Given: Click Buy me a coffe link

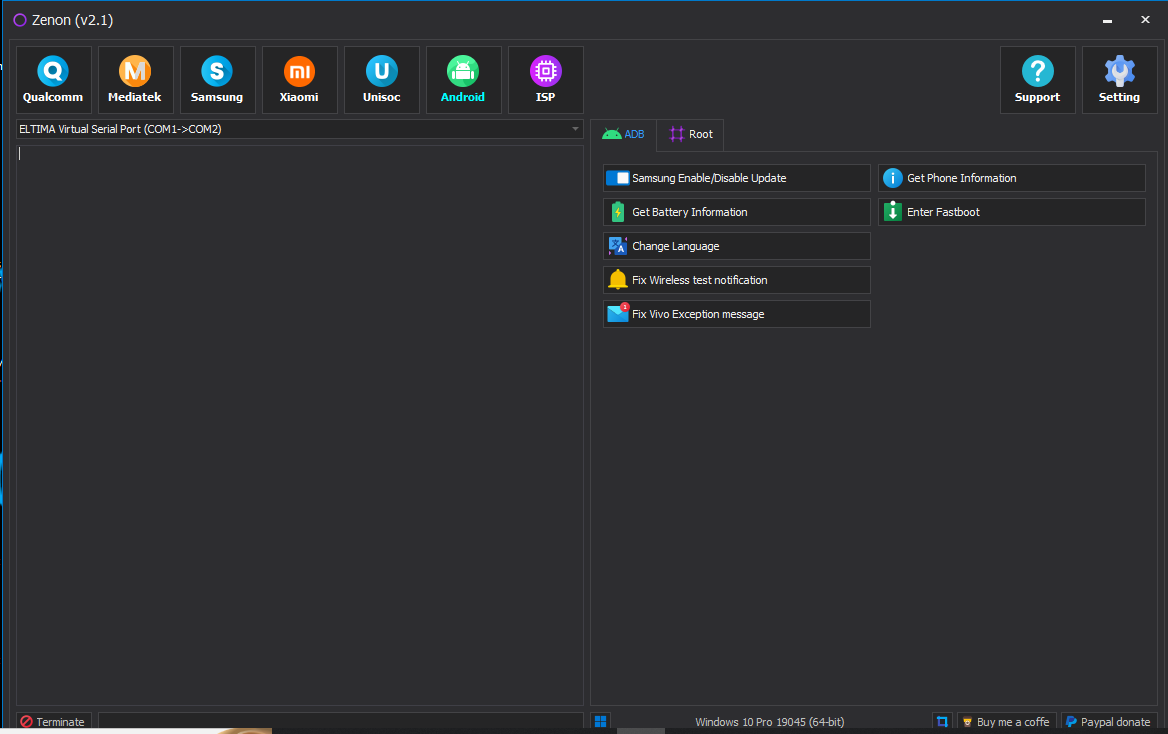Looking at the screenshot, I should pyautogui.click(x=1006, y=721).
